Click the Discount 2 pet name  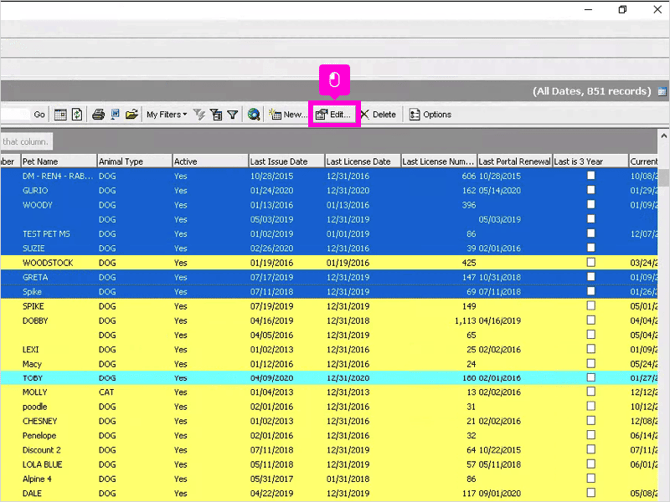pos(41,450)
